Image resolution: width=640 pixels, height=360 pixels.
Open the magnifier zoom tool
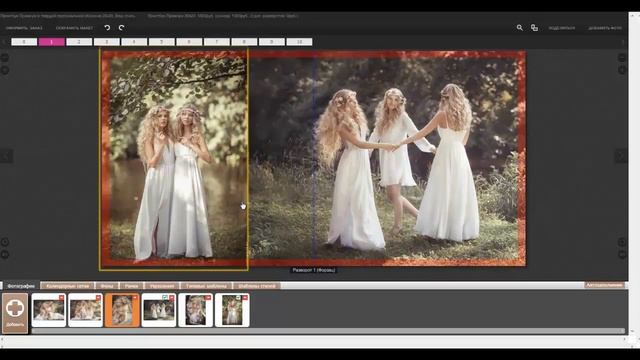coord(520,28)
